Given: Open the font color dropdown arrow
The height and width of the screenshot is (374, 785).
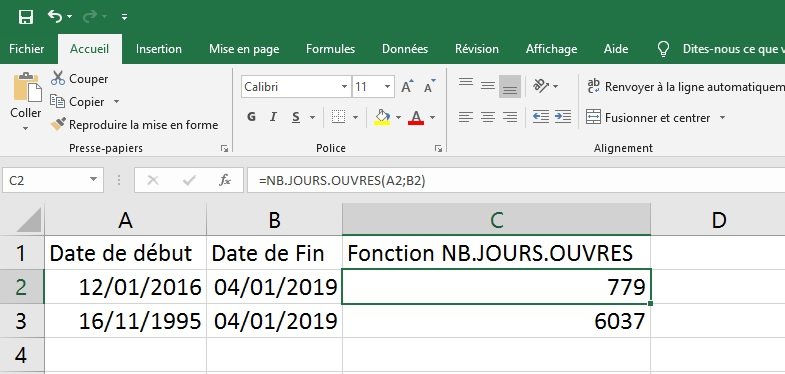Looking at the screenshot, I should click(x=433, y=118).
